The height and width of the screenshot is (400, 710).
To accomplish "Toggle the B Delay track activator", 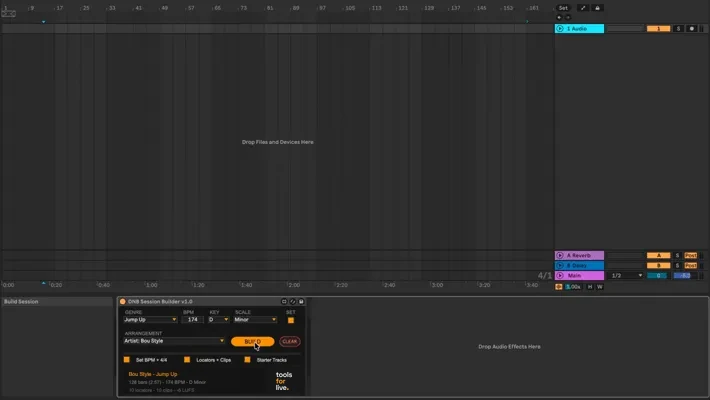I will coord(658,265).
